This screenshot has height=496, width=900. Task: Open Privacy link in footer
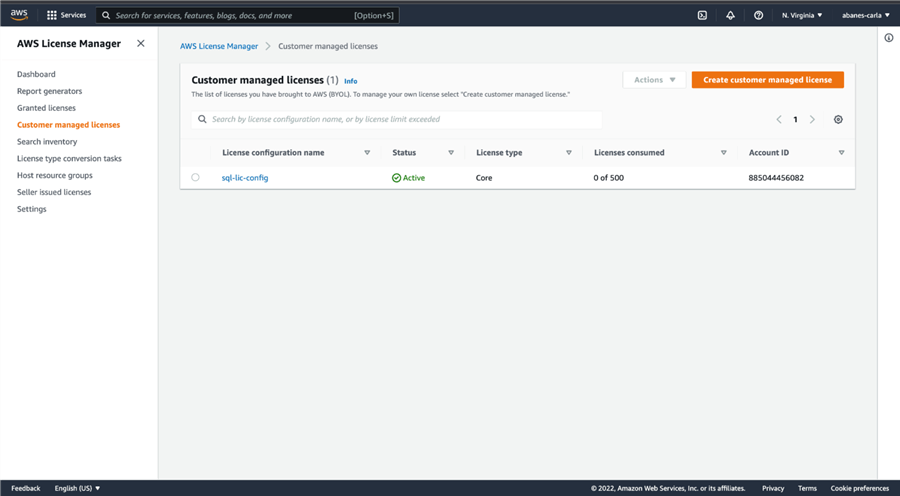pos(773,489)
